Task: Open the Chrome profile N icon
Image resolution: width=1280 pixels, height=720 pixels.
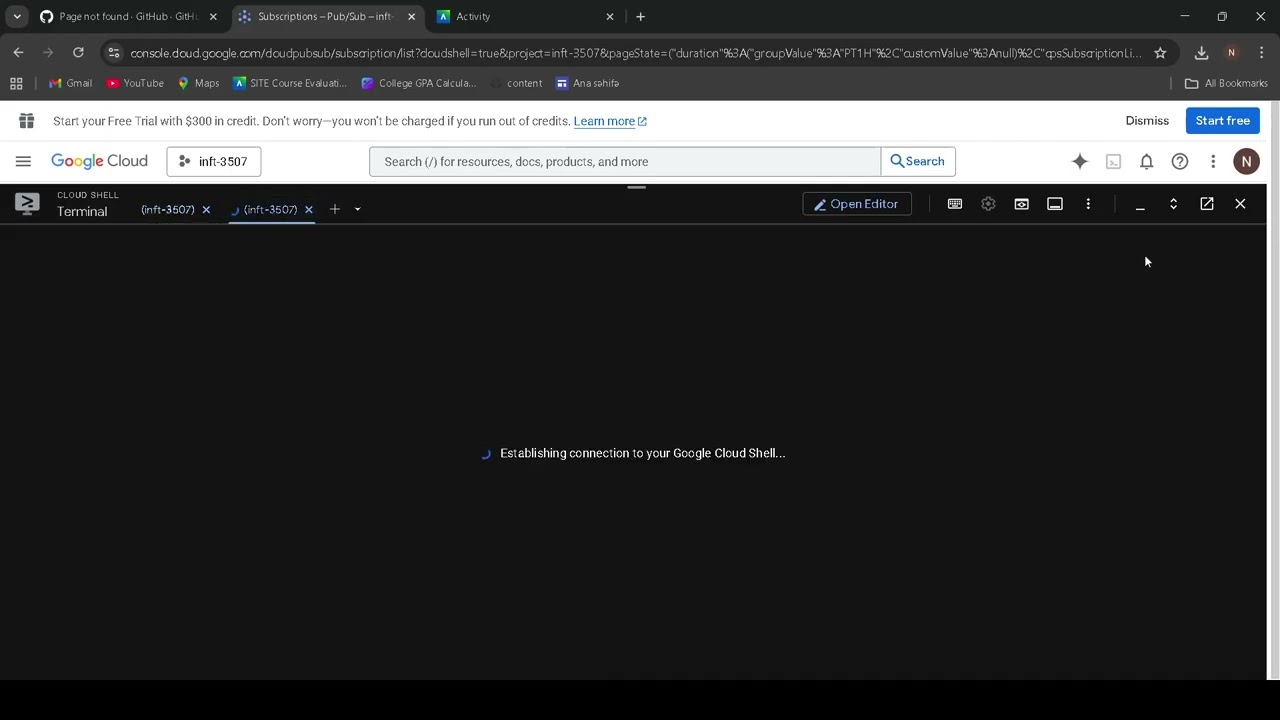Action: (1232, 53)
